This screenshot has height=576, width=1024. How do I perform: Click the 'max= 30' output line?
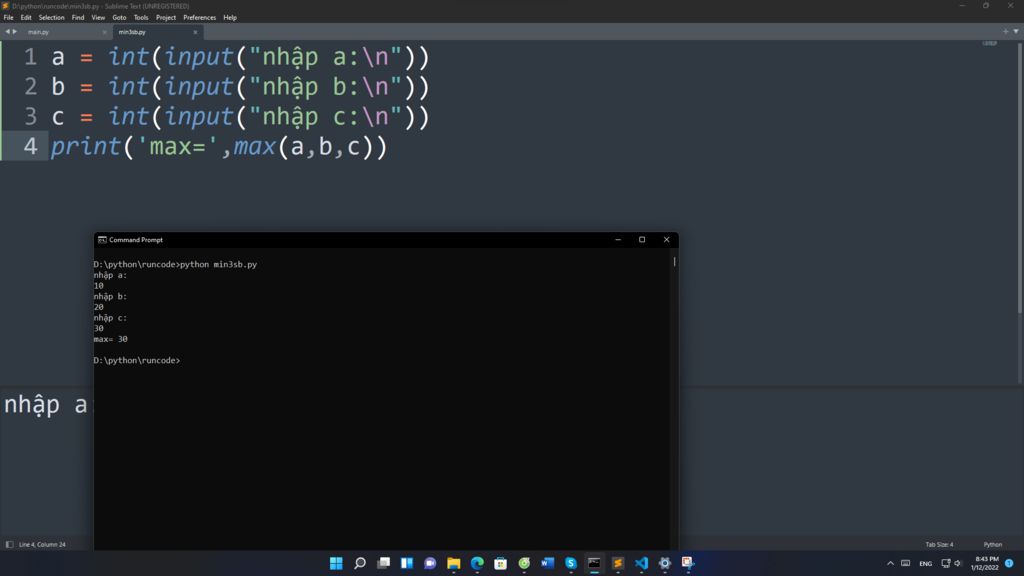coord(110,339)
